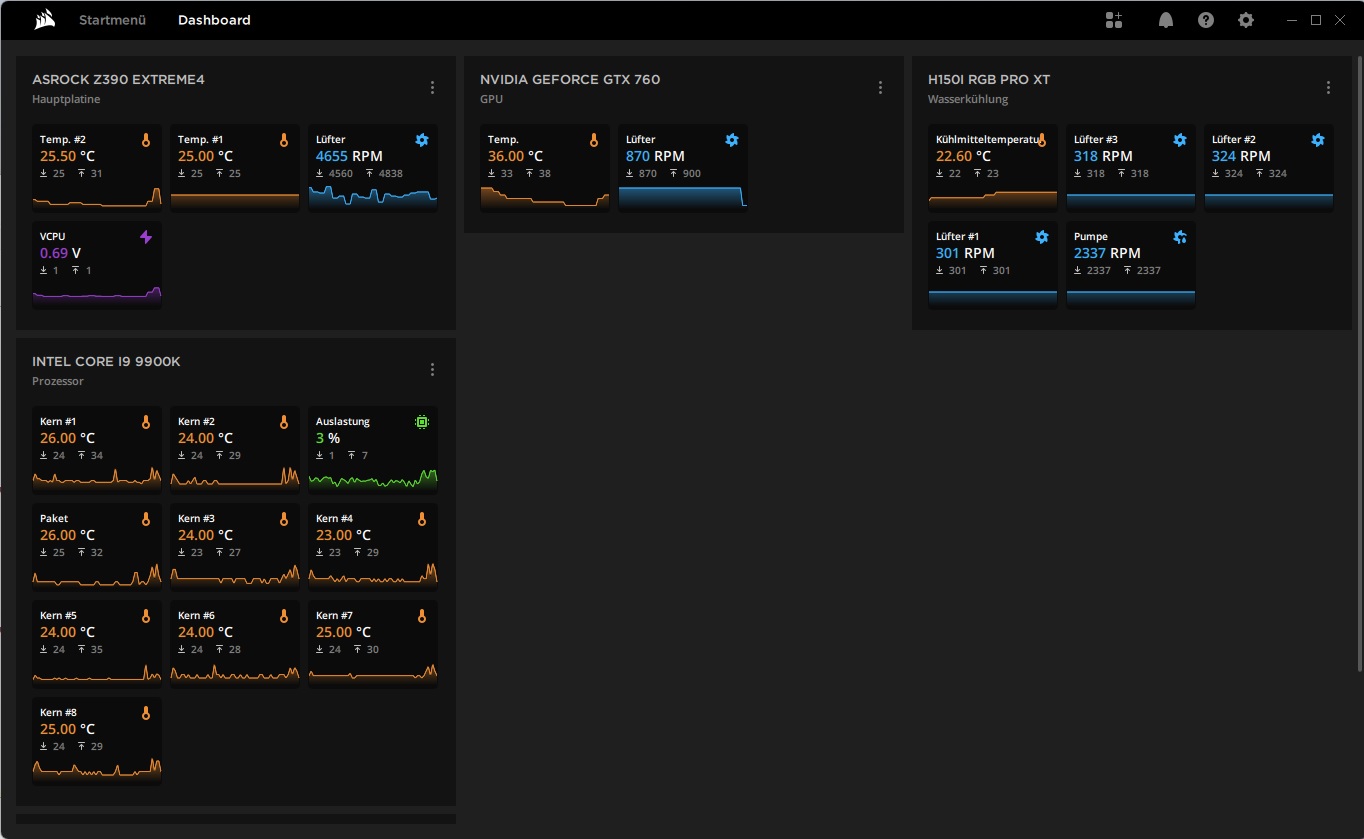Click the VCPU lightning bolt icon

point(146,237)
